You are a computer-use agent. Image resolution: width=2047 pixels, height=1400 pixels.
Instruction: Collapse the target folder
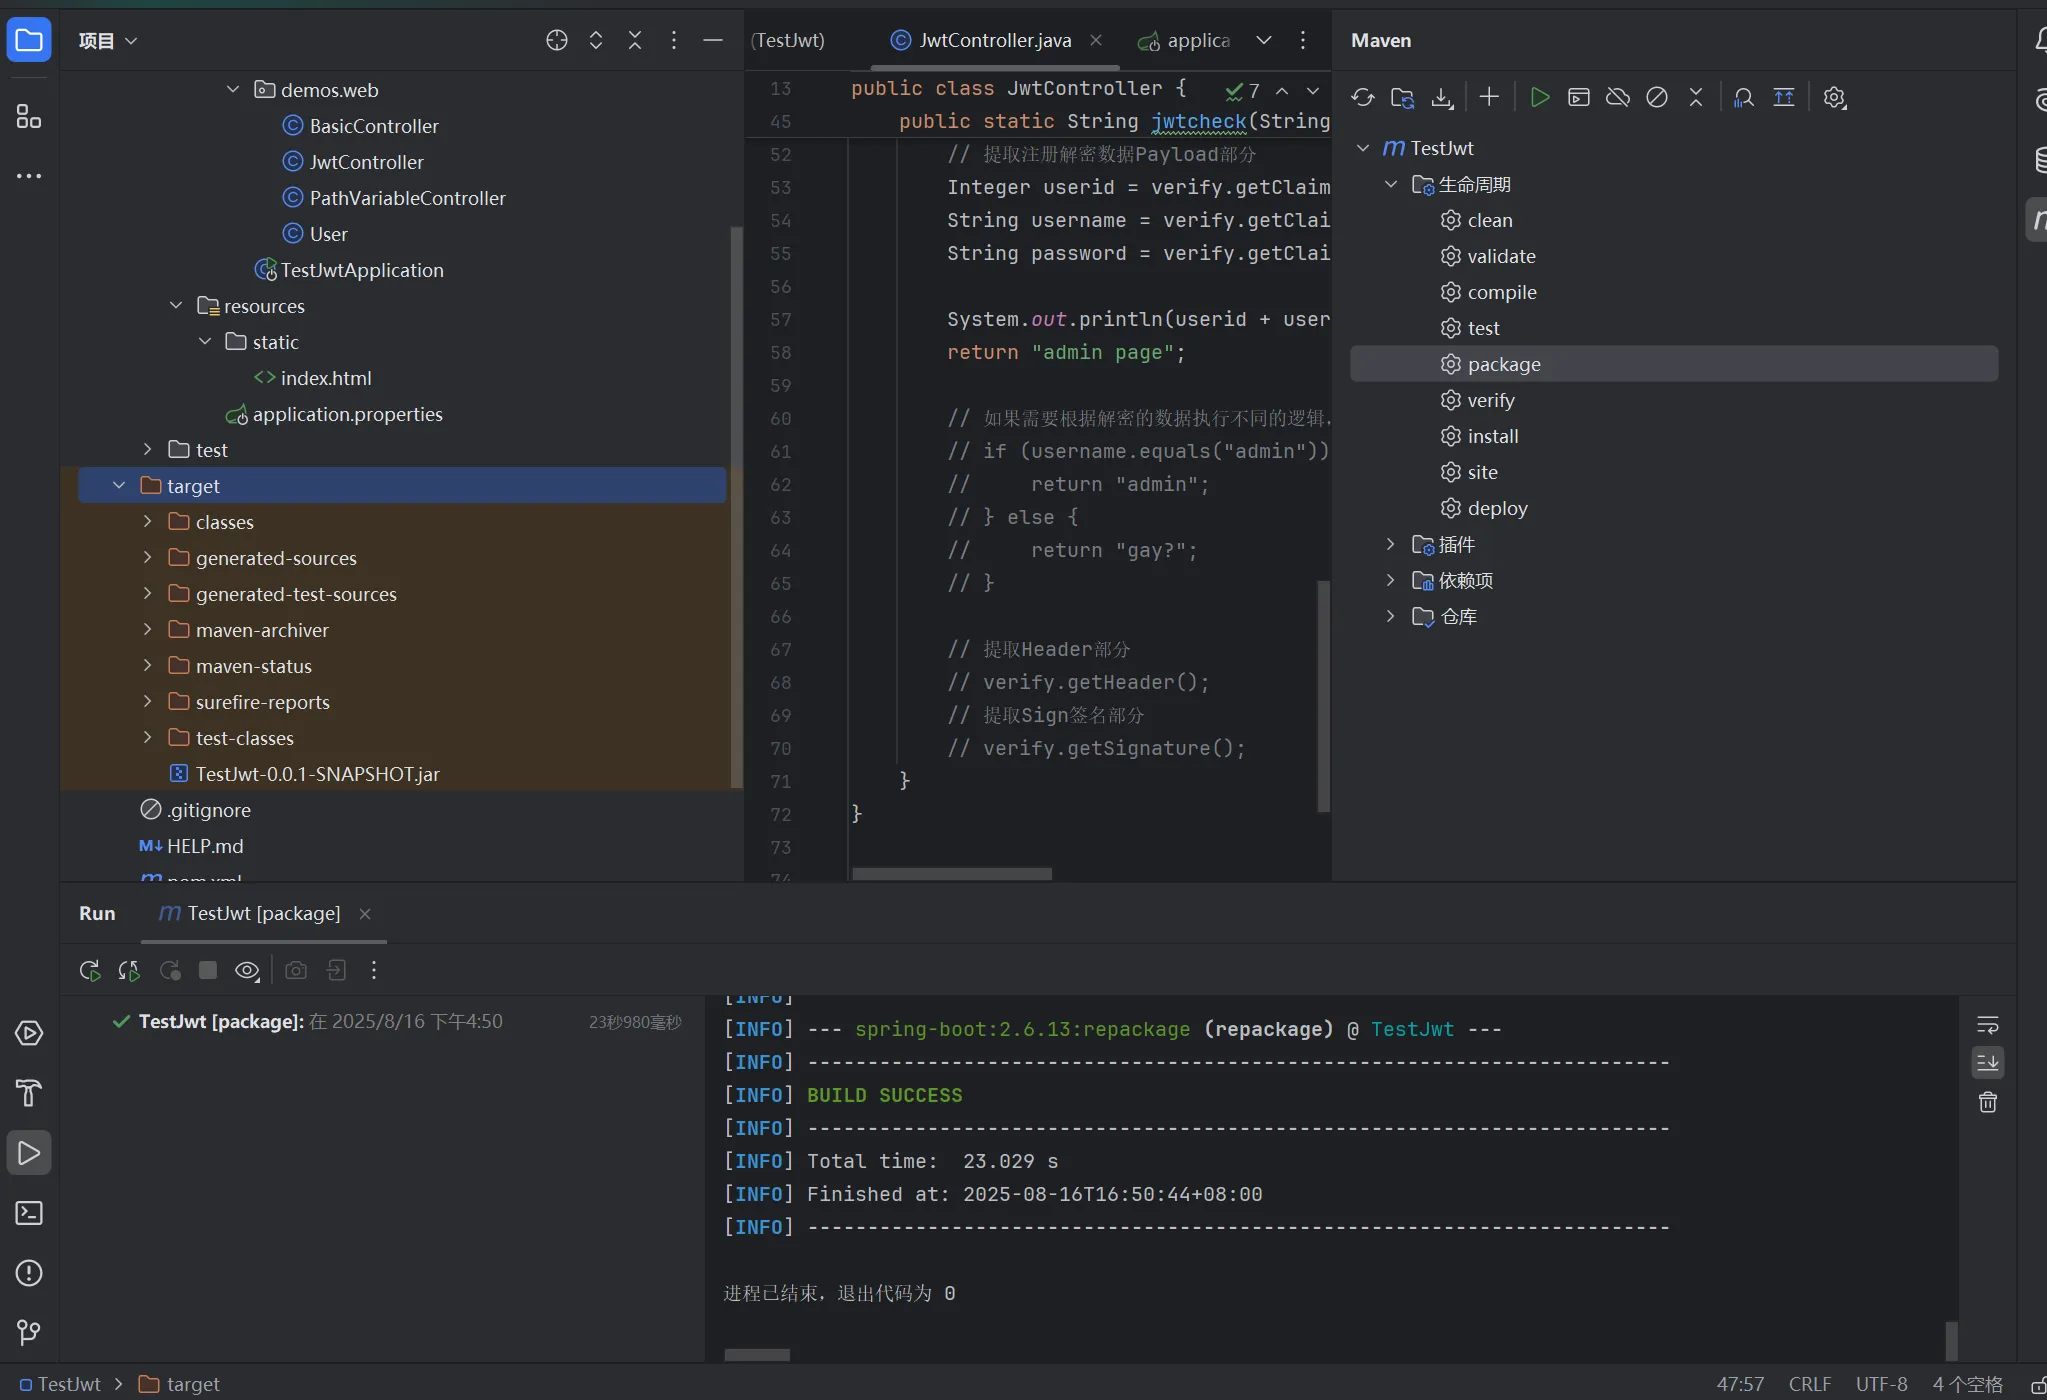[119, 486]
